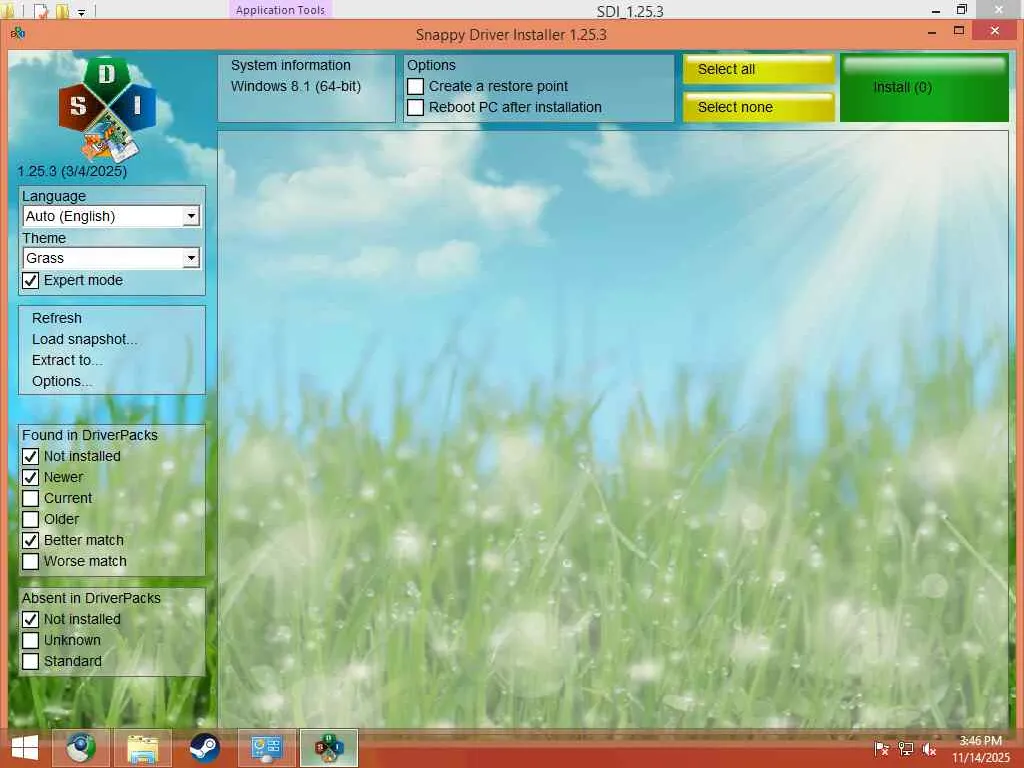Click Refresh in the side panel

[x=57, y=318]
